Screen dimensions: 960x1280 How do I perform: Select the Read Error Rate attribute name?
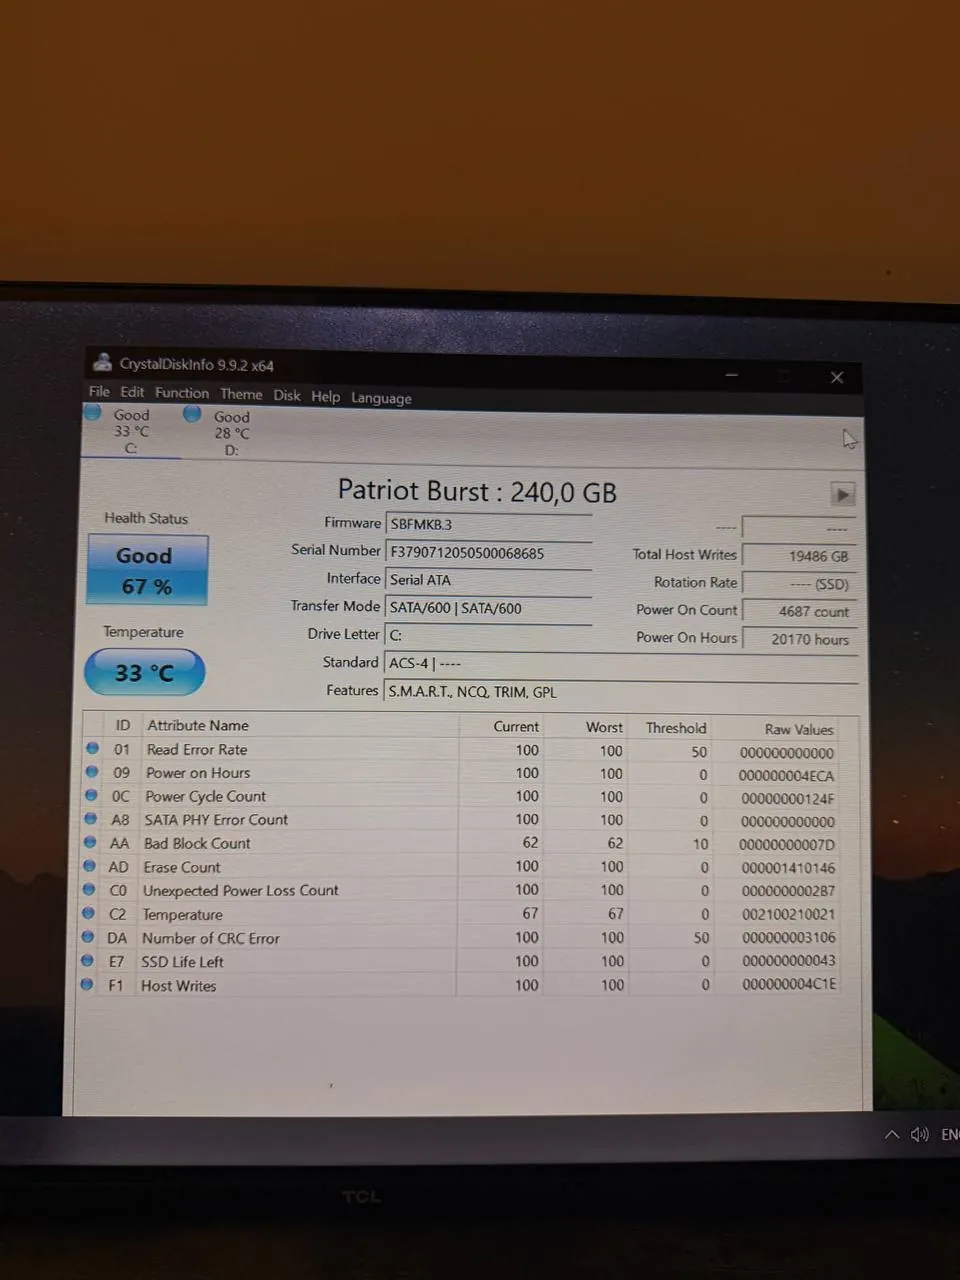(x=197, y=749)
